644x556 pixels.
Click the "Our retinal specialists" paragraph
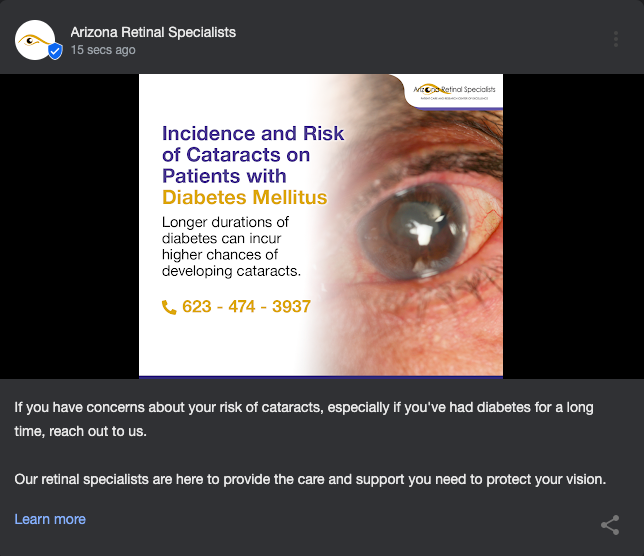coord(310,479)
